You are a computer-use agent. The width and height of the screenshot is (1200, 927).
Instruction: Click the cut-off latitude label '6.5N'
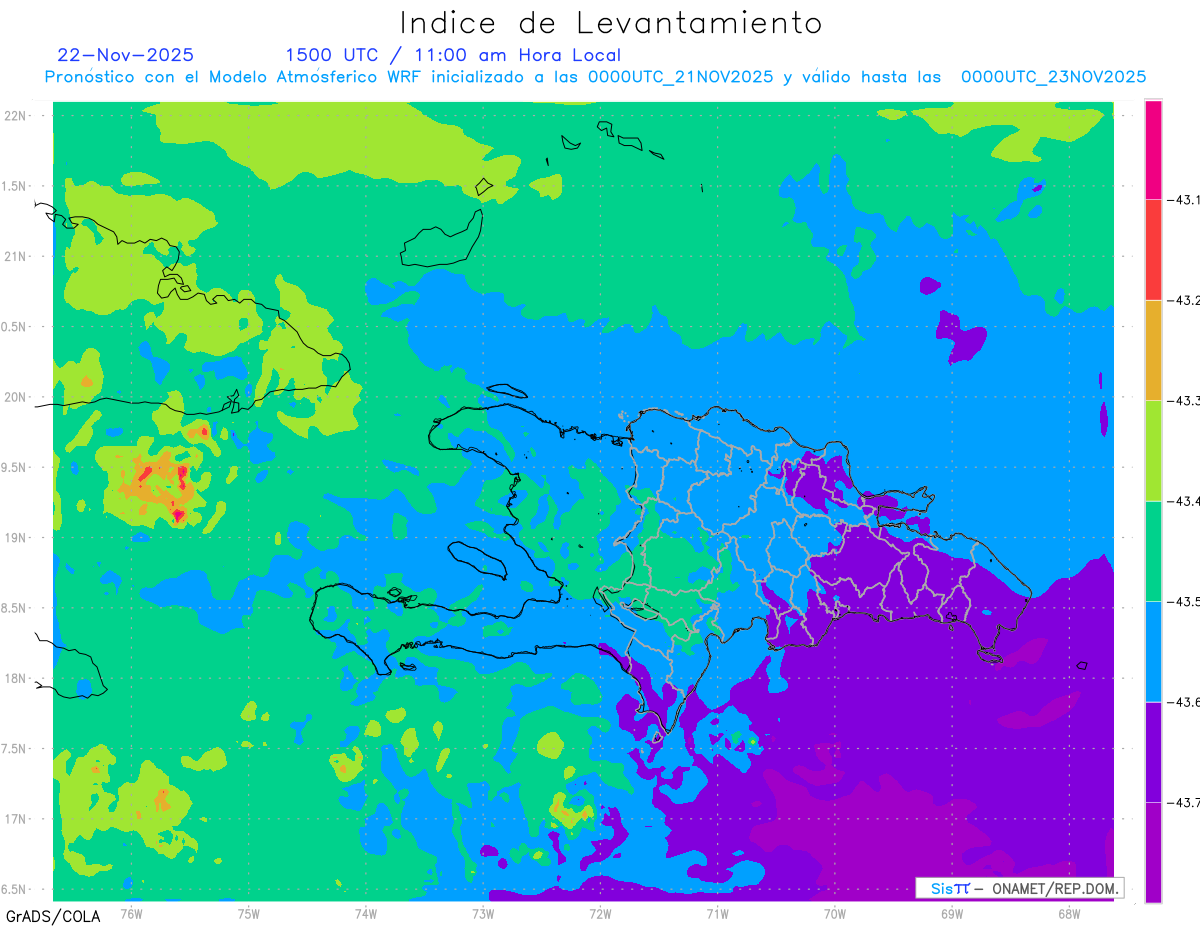tap(15, 889)
